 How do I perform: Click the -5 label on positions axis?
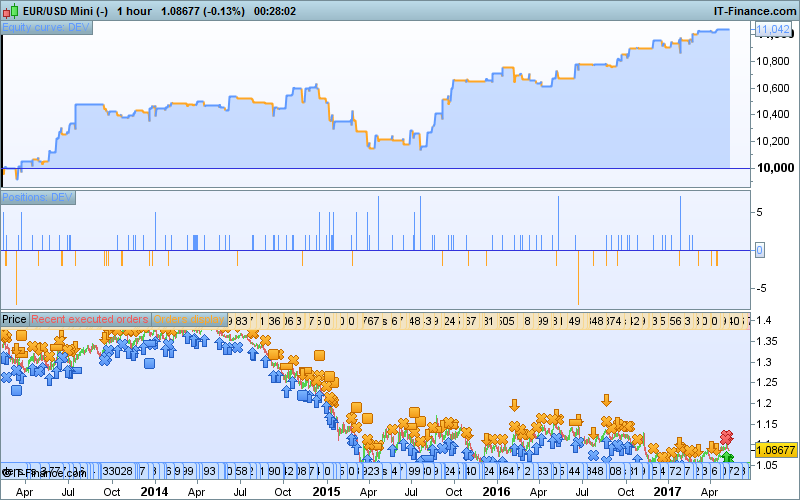click(760, 289)
